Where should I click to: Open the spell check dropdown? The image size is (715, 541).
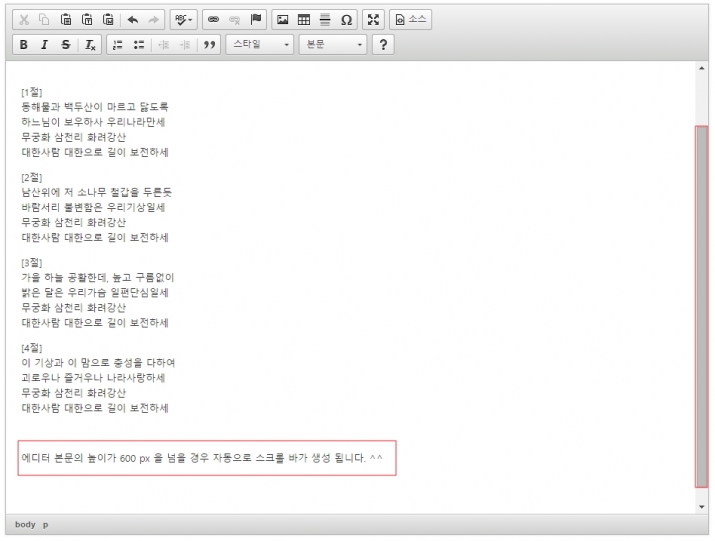pos(184,20)
